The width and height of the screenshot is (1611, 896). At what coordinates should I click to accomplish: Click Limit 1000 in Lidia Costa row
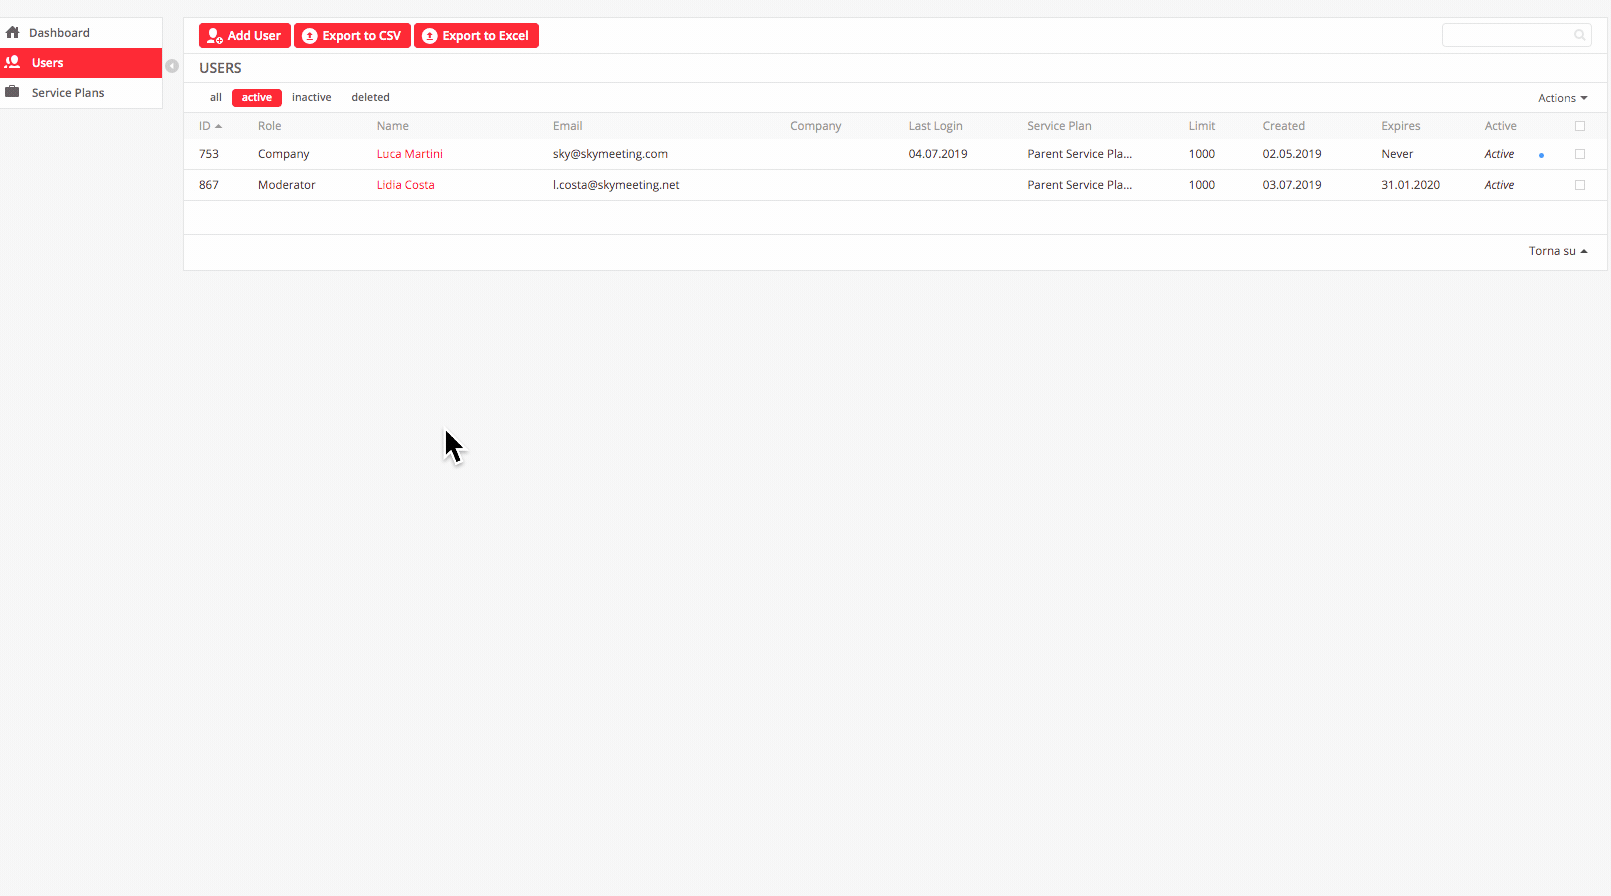coord(1201,185)
